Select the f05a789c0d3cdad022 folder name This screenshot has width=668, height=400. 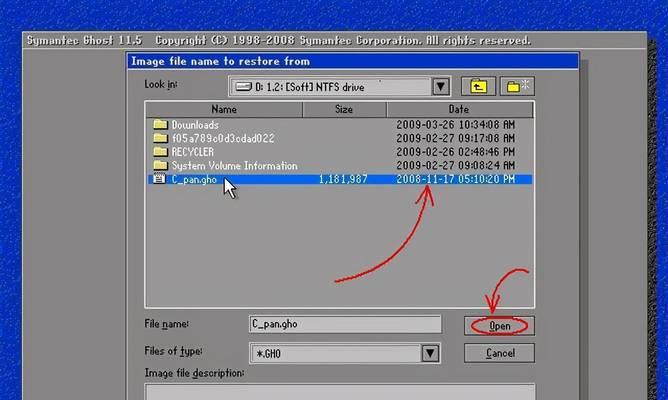pos(223,138)
